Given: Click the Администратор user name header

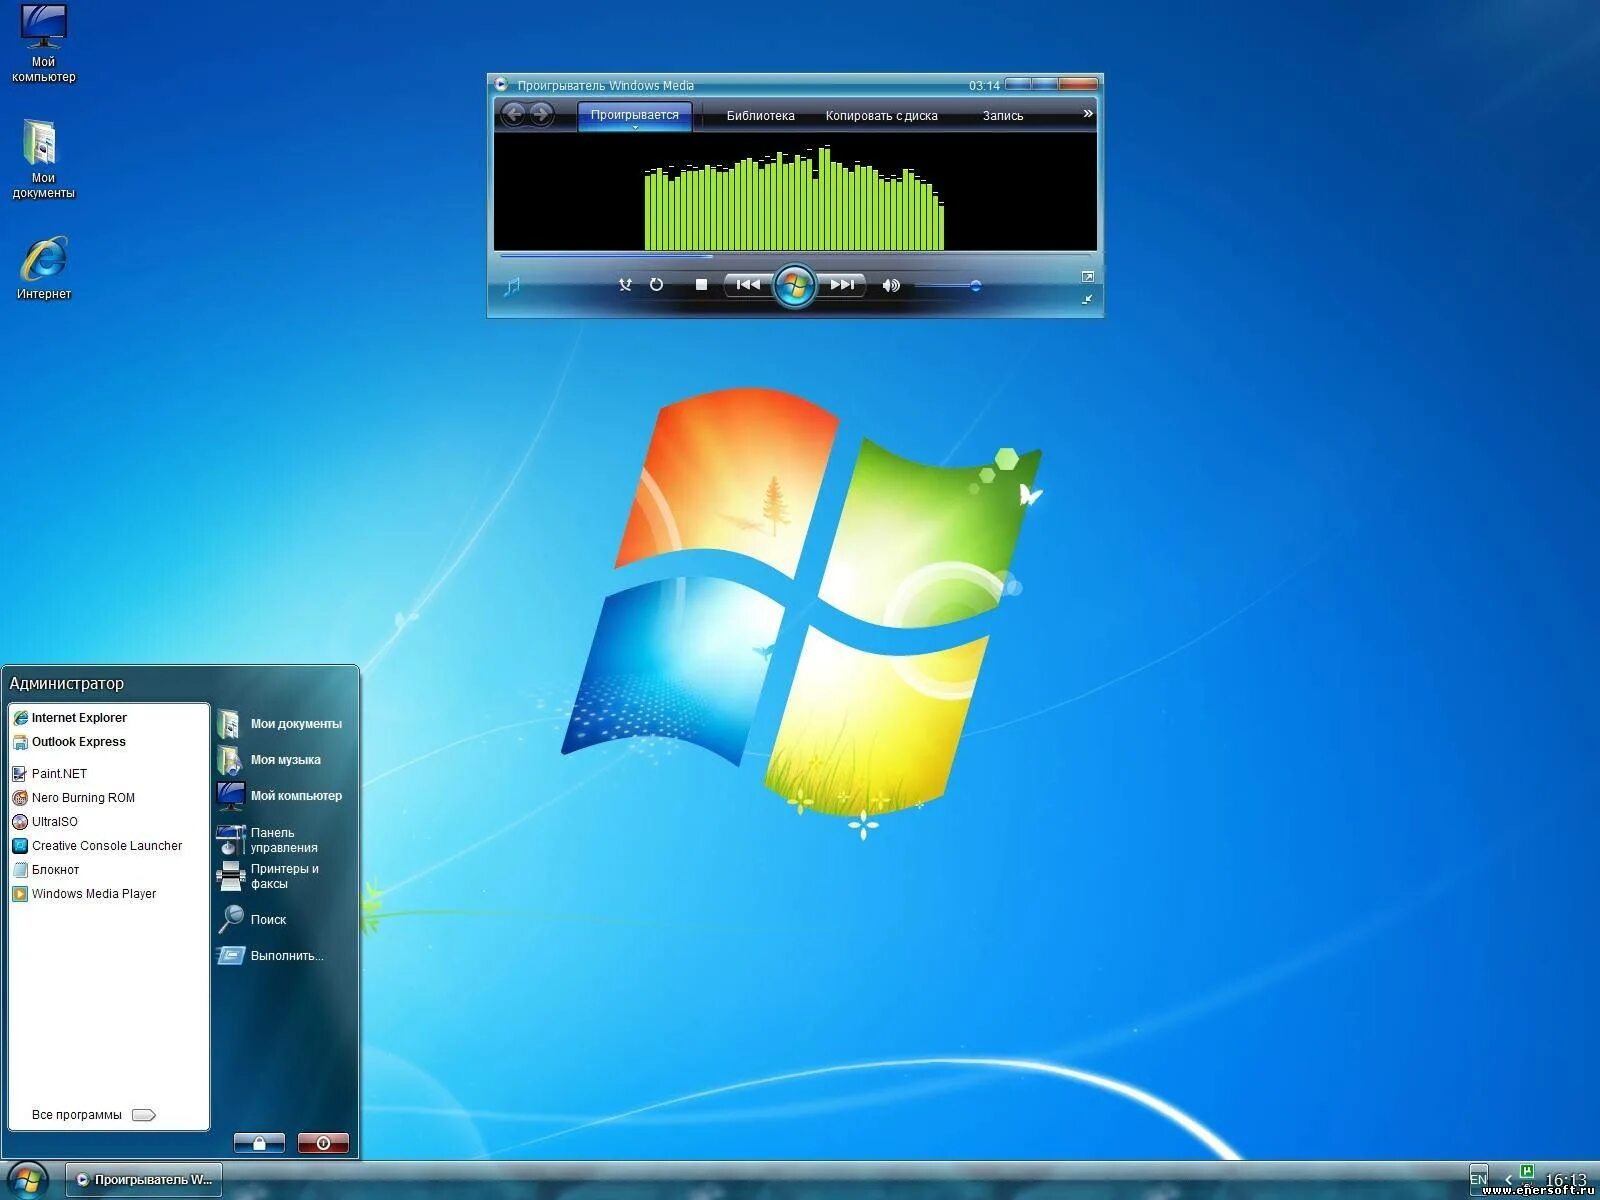Looking at the screenshot, I should pyautogui.click(x=67, y=684).
